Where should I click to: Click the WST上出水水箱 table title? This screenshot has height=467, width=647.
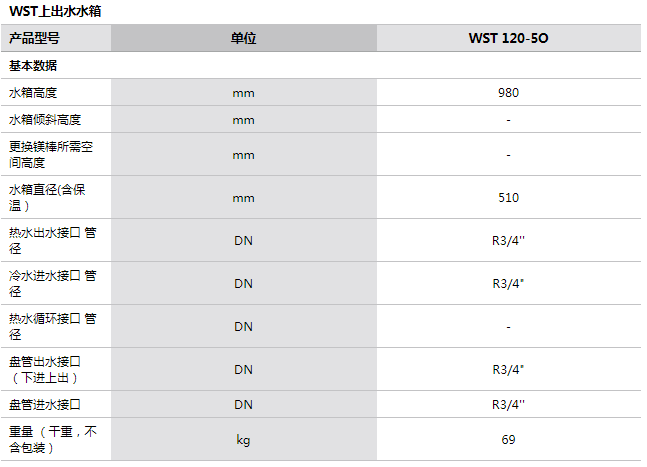click(x=54, y=11)
